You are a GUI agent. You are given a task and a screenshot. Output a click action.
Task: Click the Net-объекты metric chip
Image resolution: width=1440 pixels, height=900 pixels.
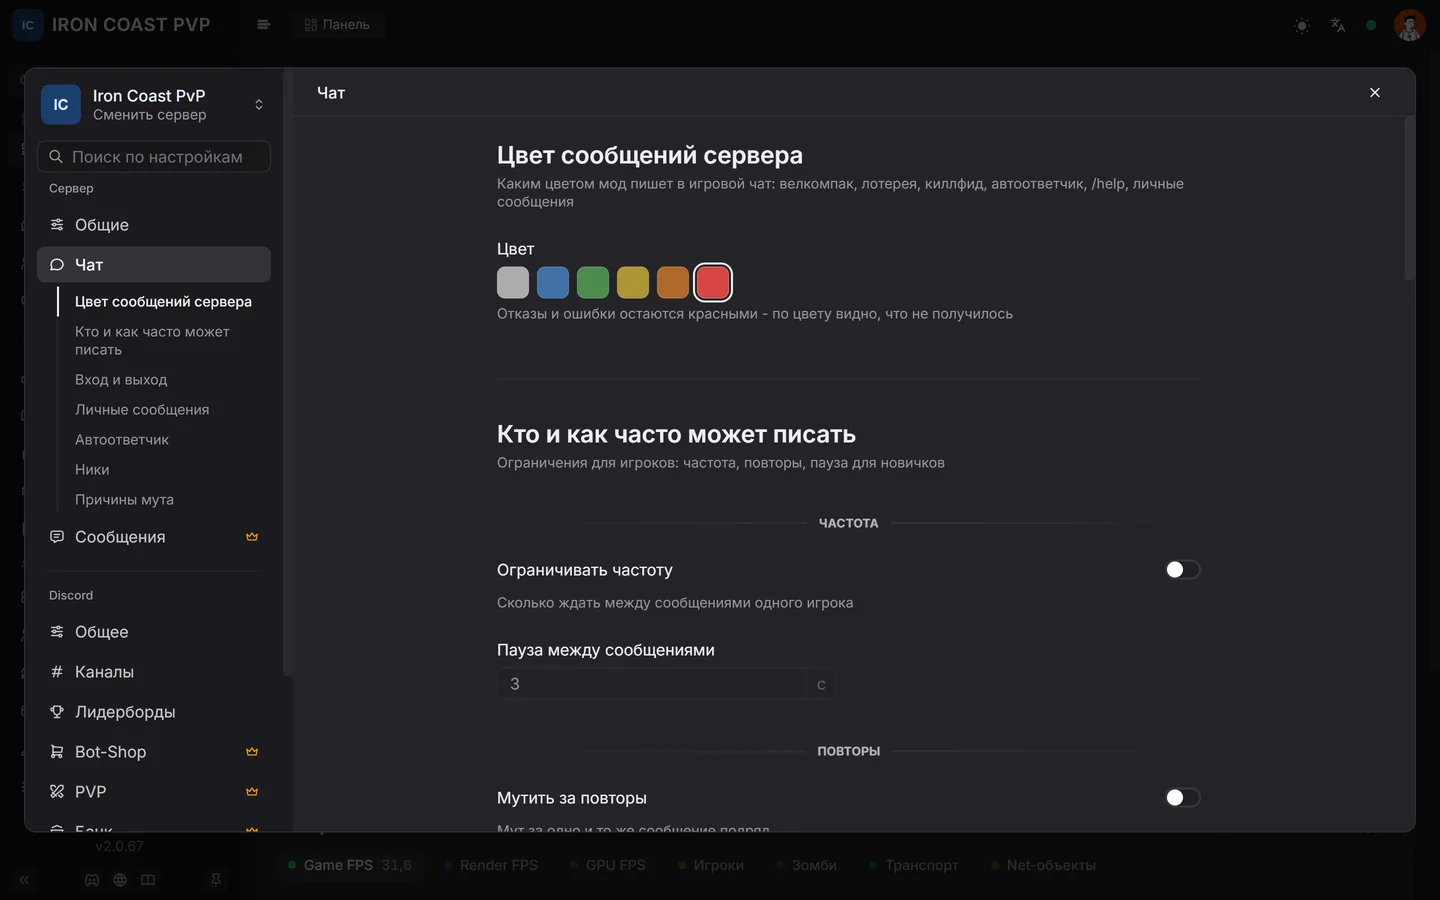pyautogui.click(x=1044, y=865)
